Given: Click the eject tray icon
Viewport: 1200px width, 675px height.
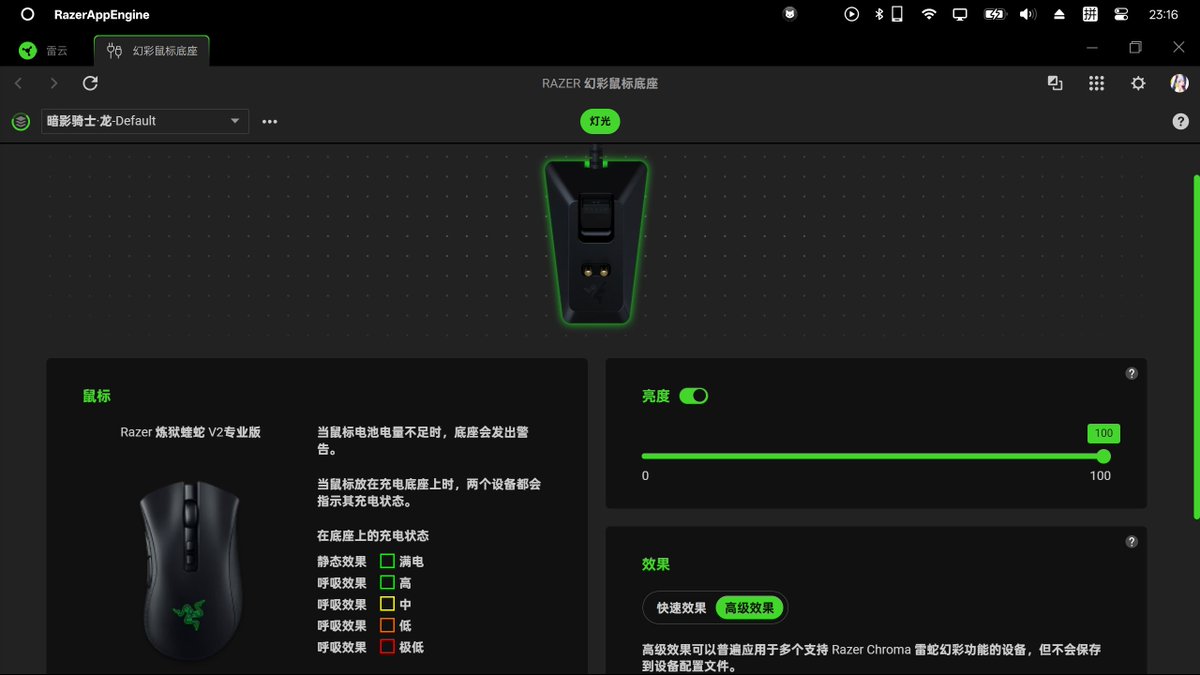Looking at the screenshot, I should [1059, 14].
